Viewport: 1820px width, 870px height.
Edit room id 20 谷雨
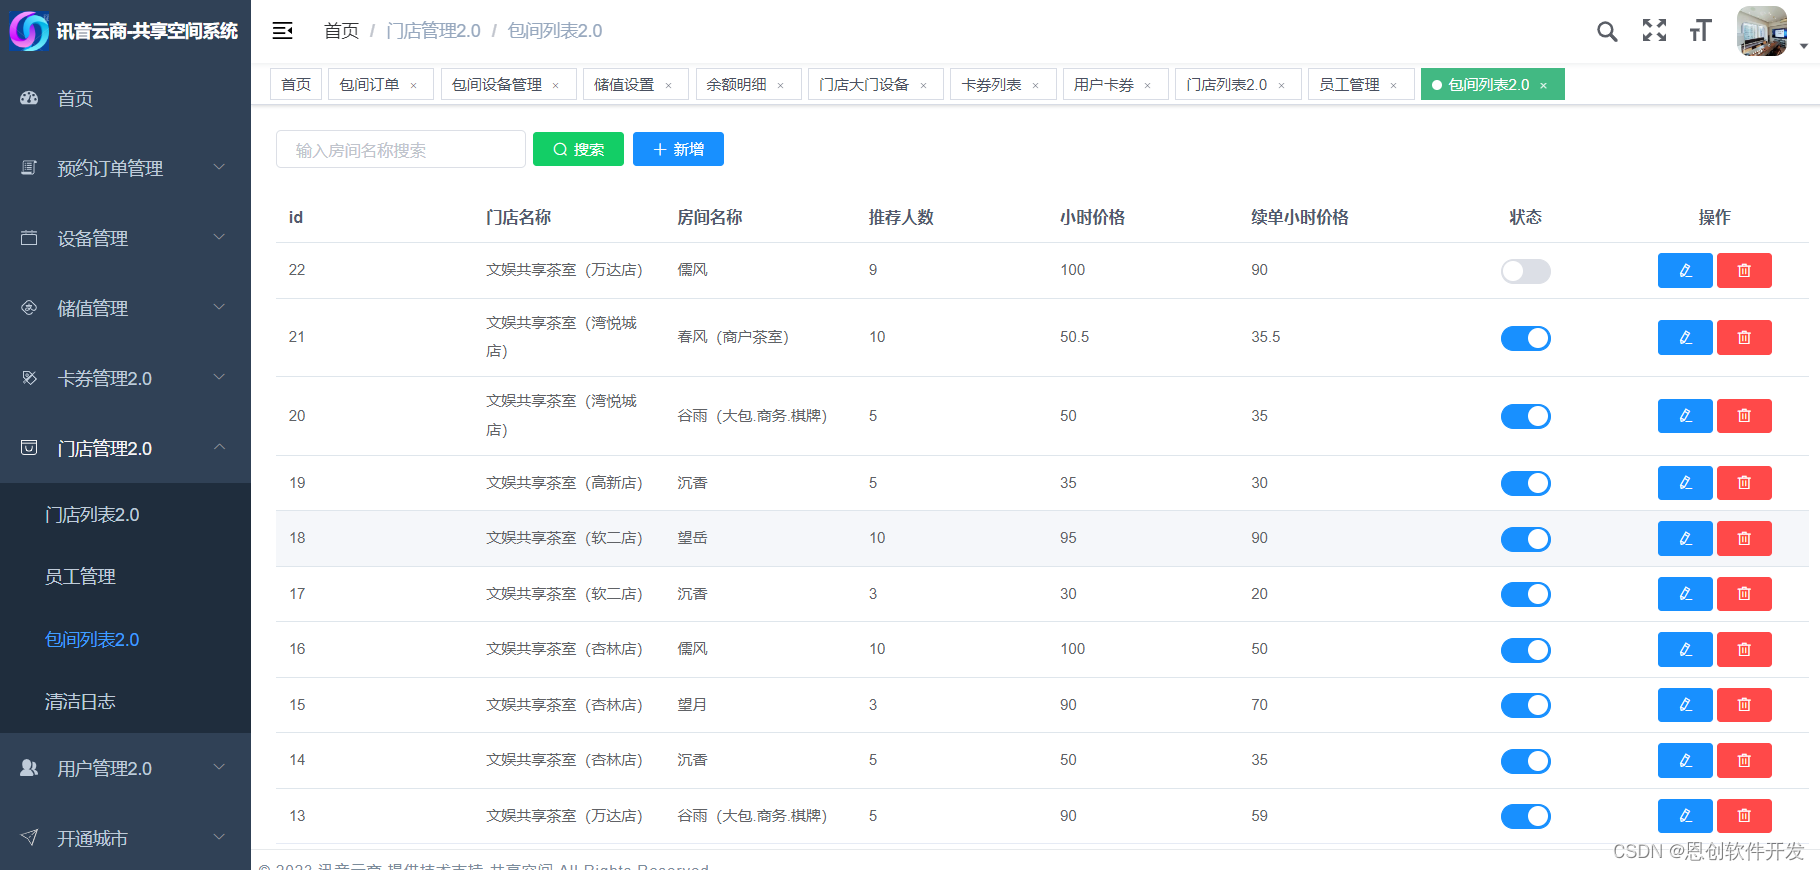click(x=1685, y=416)
